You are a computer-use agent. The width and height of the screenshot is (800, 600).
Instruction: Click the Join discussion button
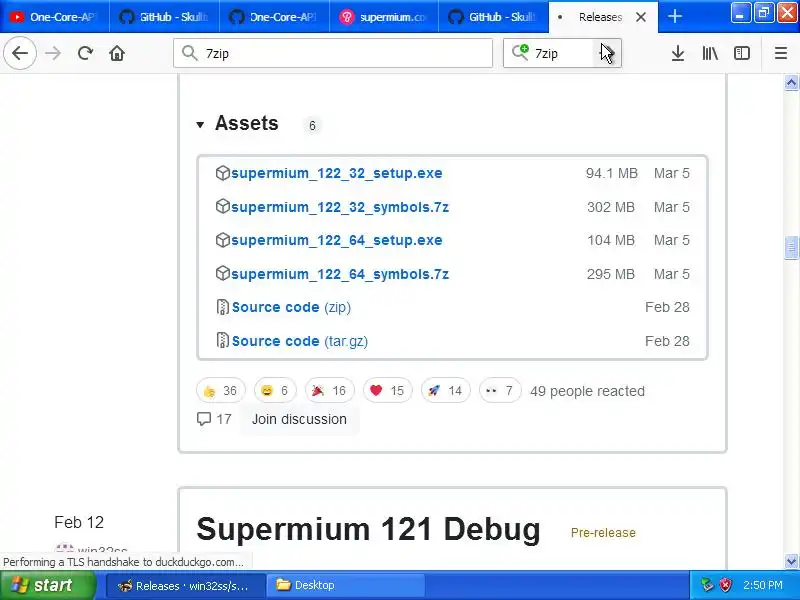[x=299, y=419]
